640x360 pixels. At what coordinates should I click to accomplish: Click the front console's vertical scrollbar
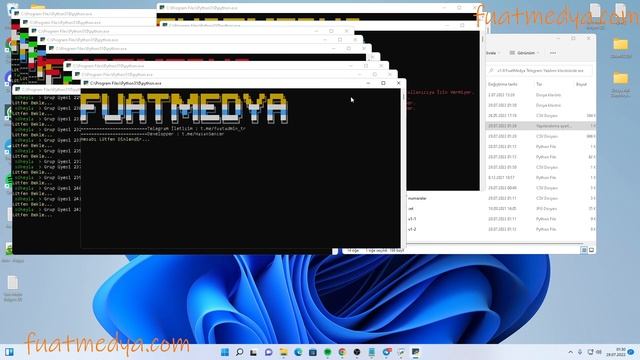403,167
